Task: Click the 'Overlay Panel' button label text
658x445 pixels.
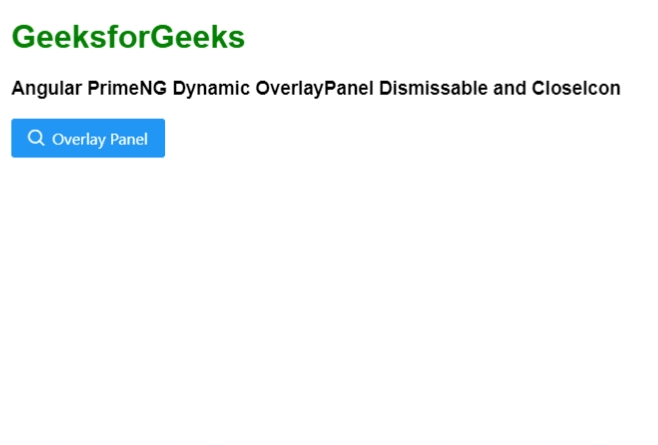Action: coord(100,139)
